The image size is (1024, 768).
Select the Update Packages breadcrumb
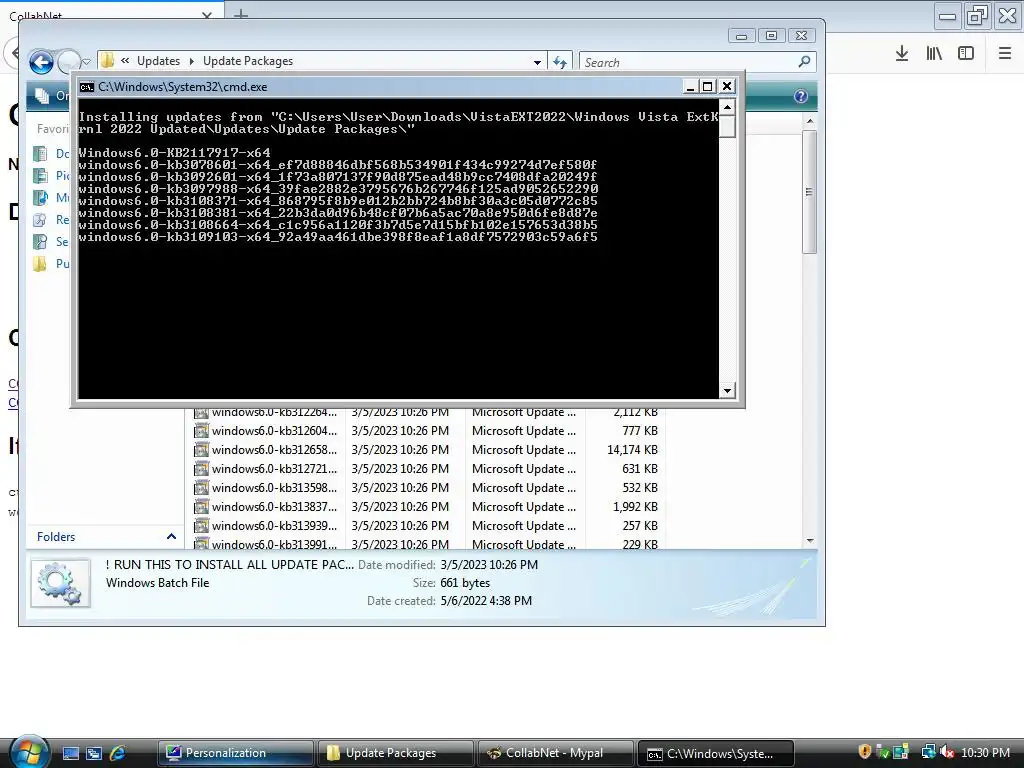(248, 61)
